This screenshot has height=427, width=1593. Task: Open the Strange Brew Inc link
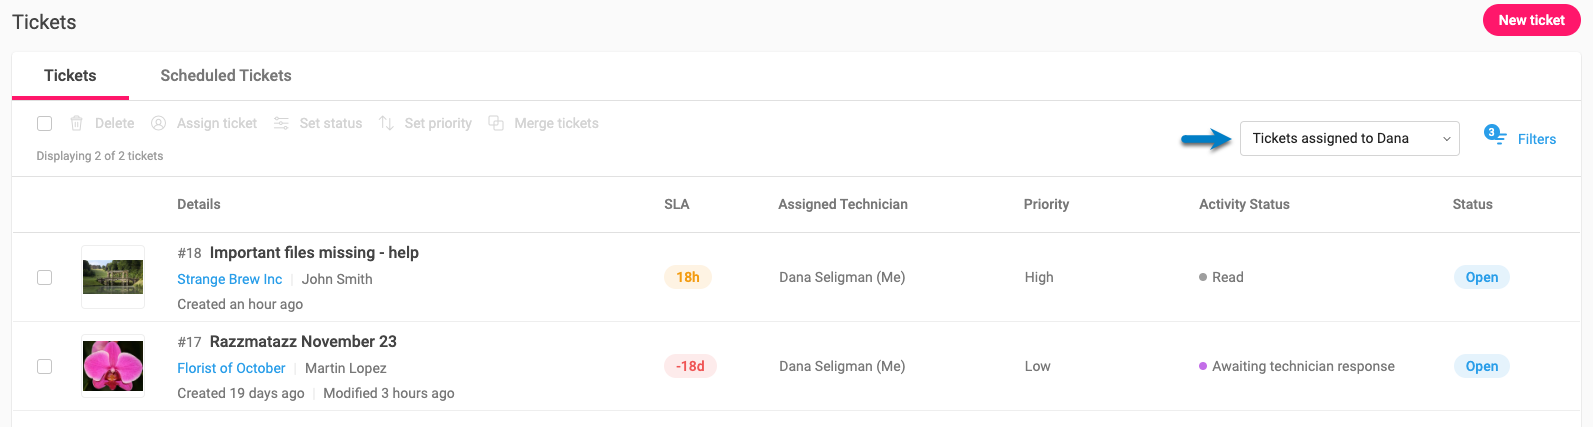point(230,279)
